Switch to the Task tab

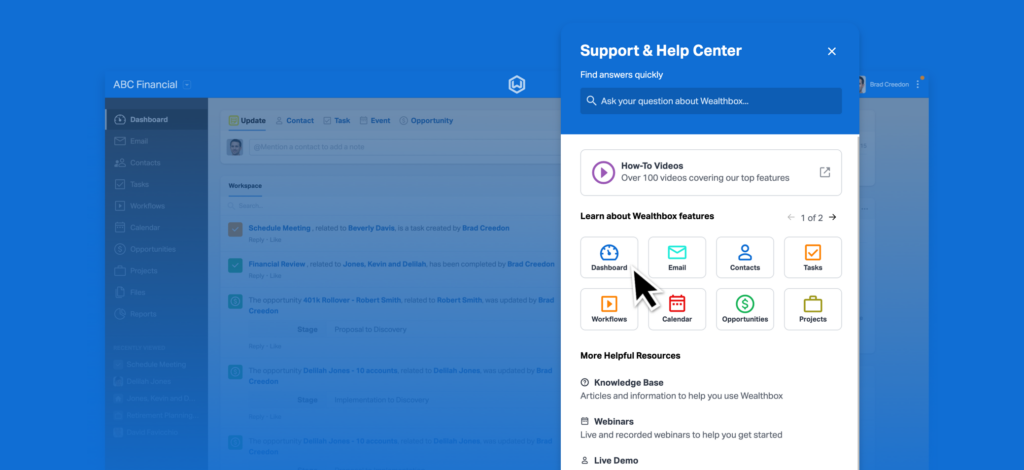[336, 121]
